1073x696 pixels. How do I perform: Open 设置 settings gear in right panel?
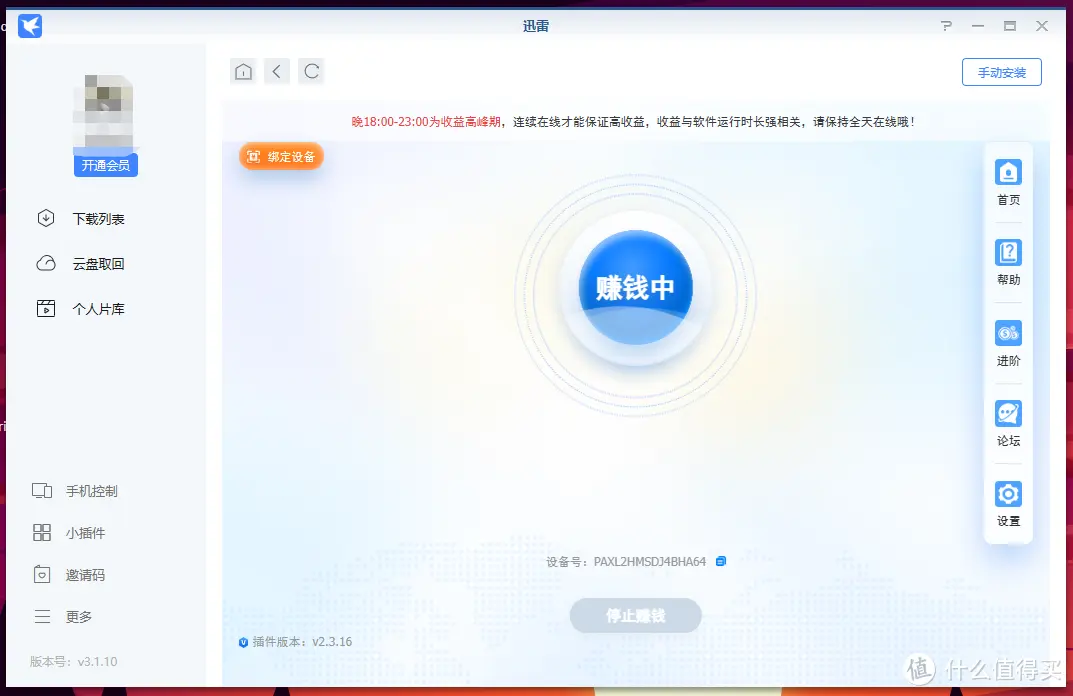point(1008,503)
